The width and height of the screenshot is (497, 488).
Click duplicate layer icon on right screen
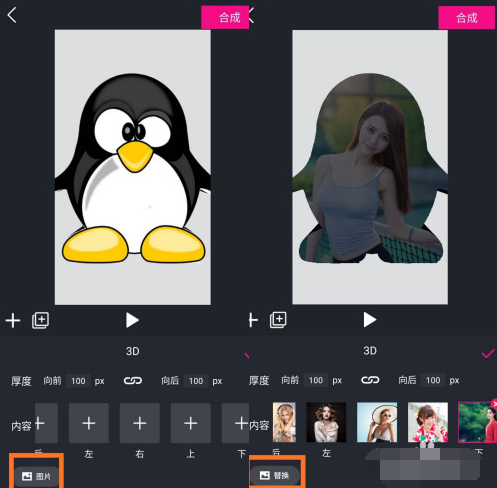tap(278, 320)
